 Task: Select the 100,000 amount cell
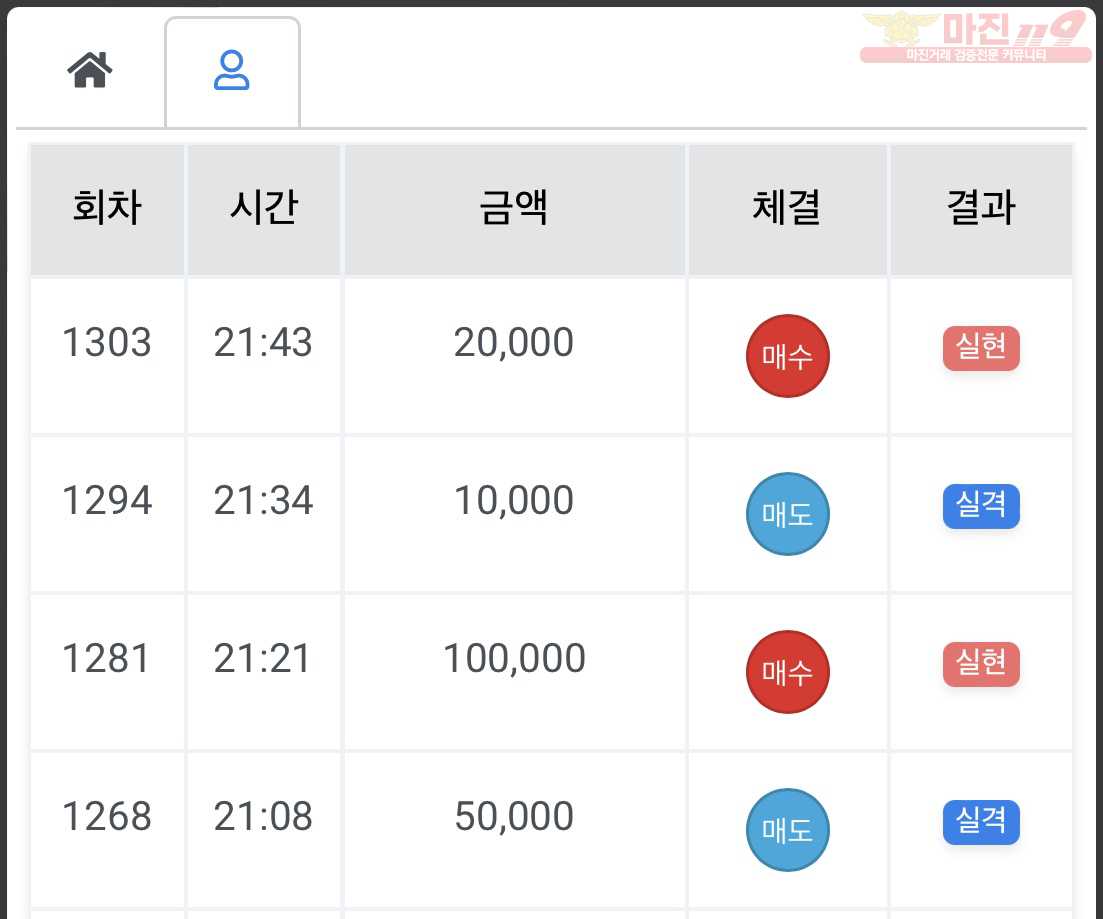coord(514,672)
